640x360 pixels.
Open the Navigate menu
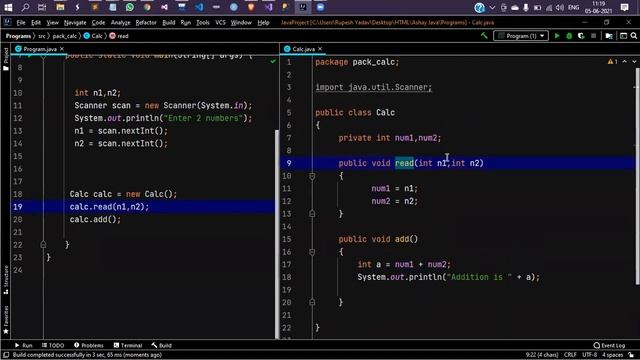(75, 22)
